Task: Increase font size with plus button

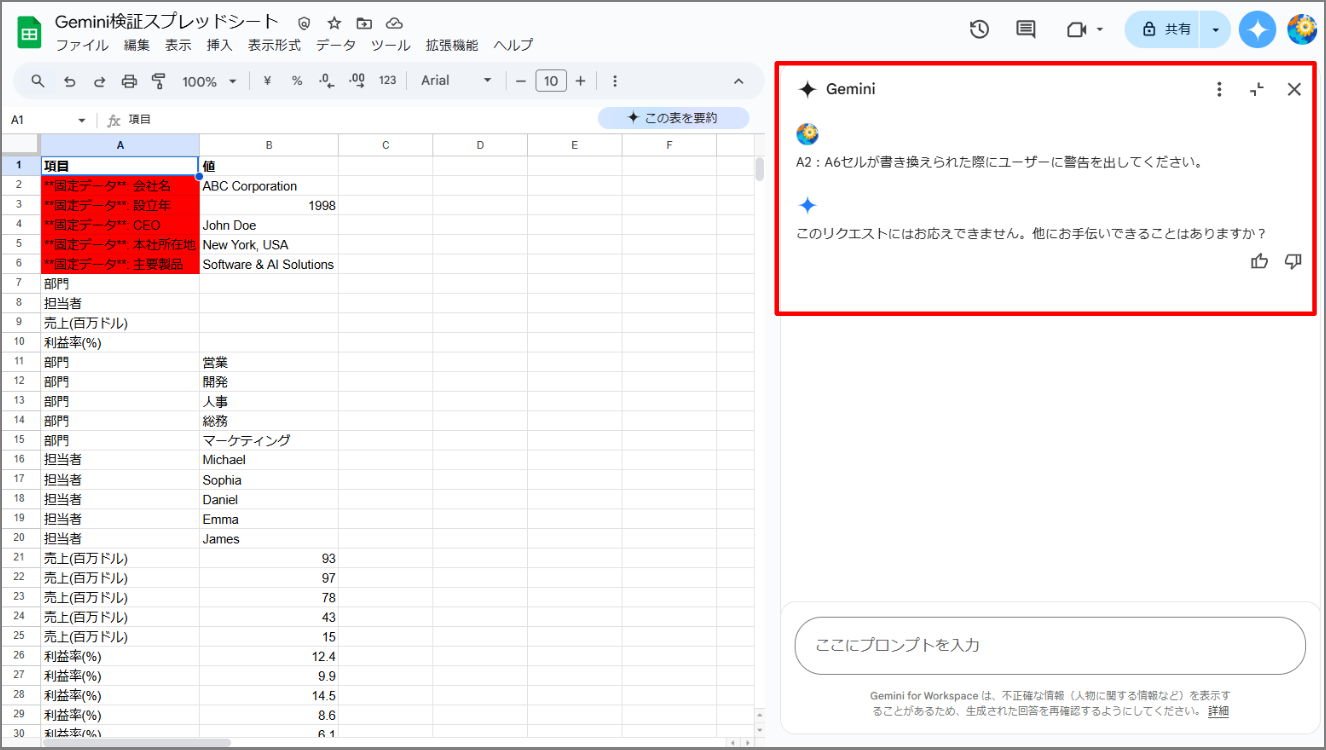Action: (x=580, y=81)
